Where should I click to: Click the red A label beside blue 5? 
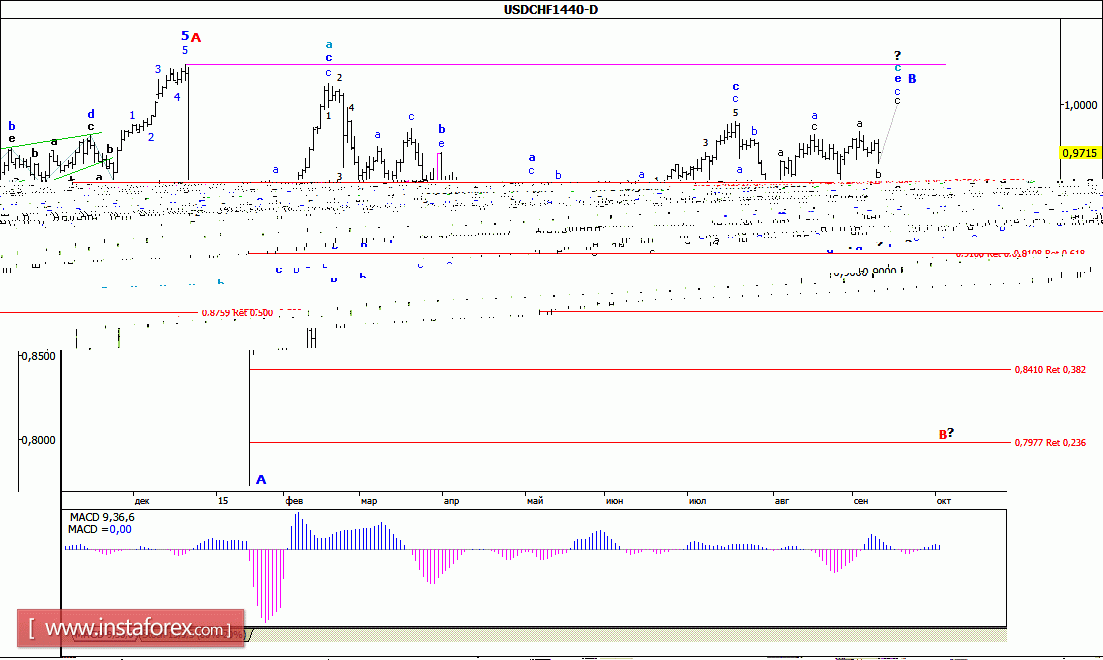pos(196,38)
